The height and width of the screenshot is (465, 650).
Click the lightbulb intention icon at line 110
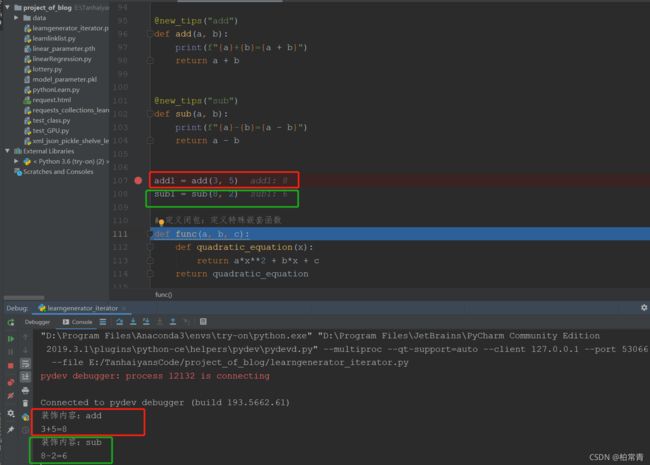[x=161, y=223]
